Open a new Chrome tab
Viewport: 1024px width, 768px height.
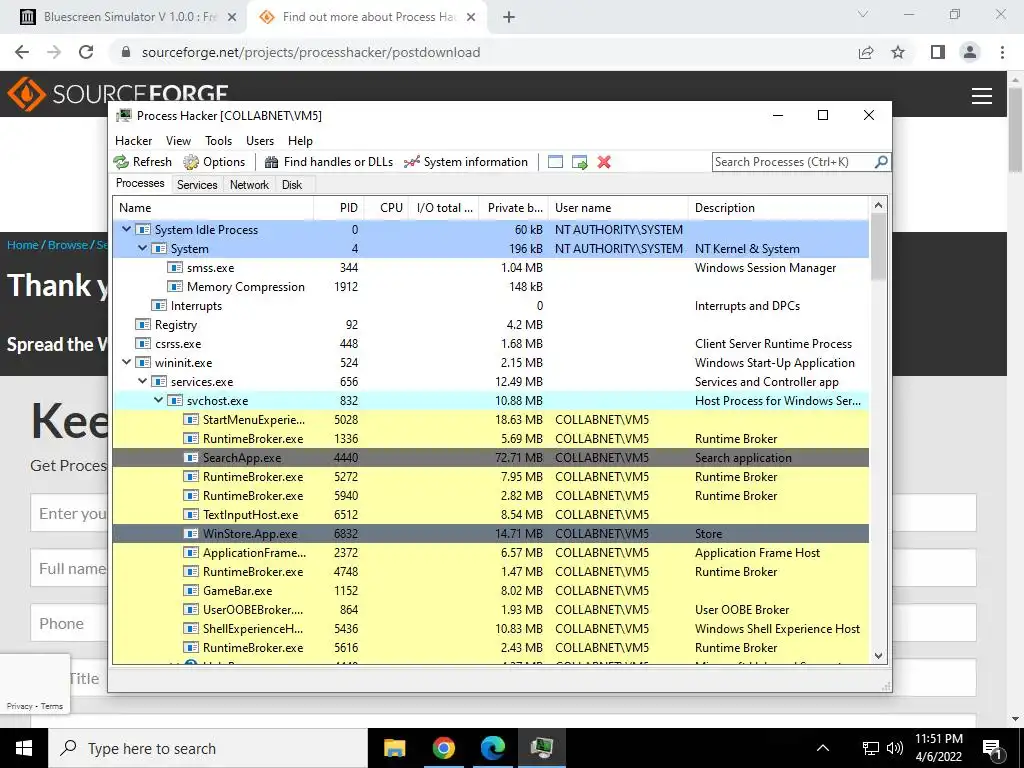(509, 17)
